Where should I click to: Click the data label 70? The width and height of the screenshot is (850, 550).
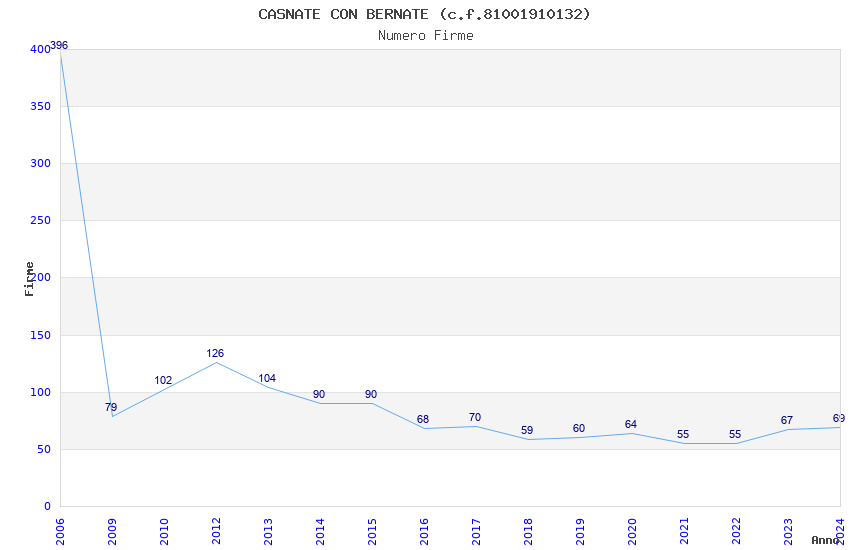pyautogui.click(x=475, y=417)
